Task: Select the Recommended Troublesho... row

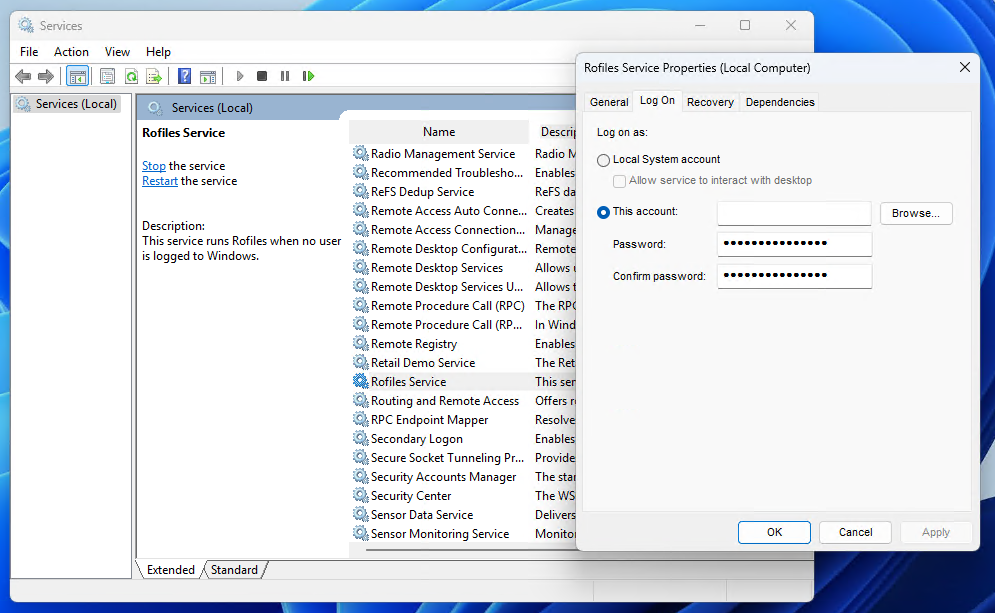Action: point(463,173)
